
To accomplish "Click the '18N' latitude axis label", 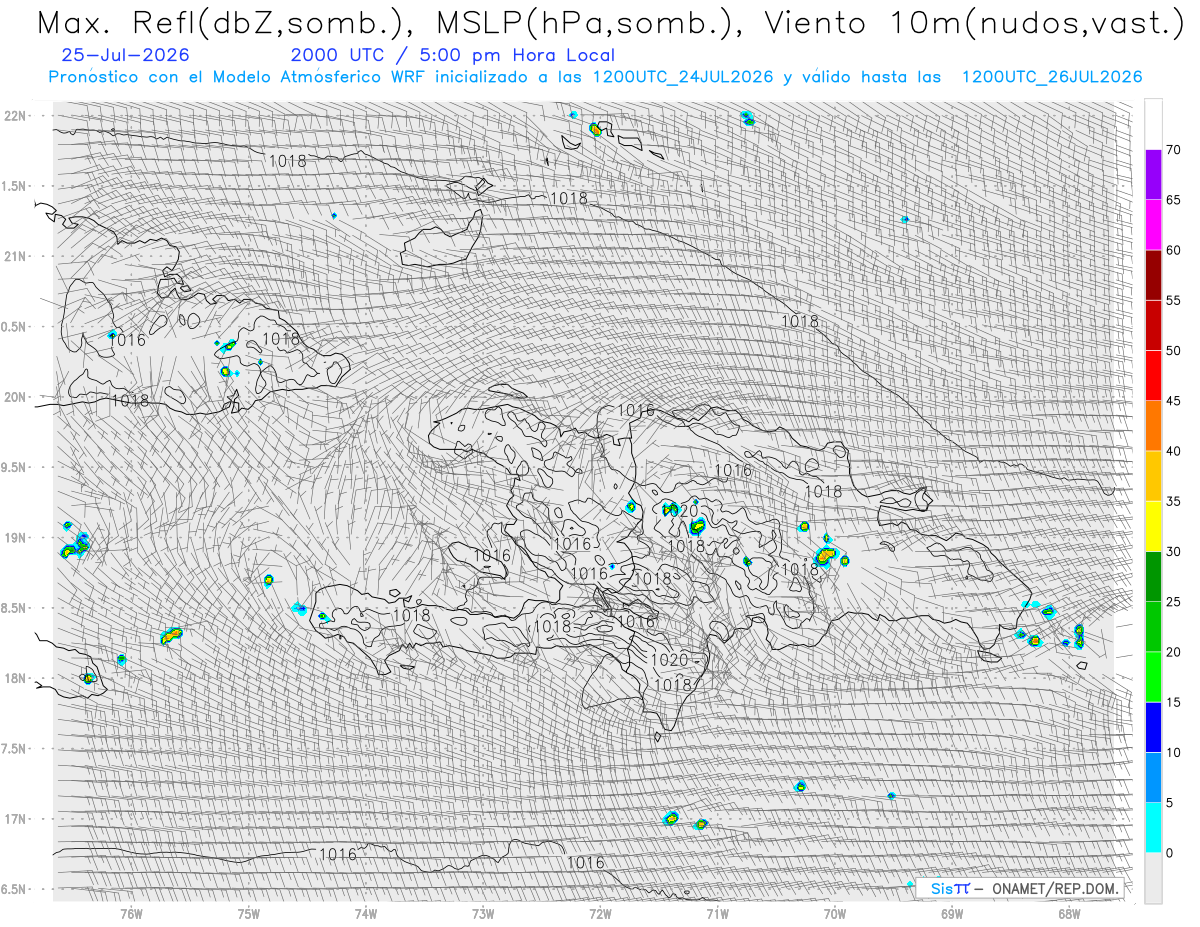I will [x=17, y=679].
